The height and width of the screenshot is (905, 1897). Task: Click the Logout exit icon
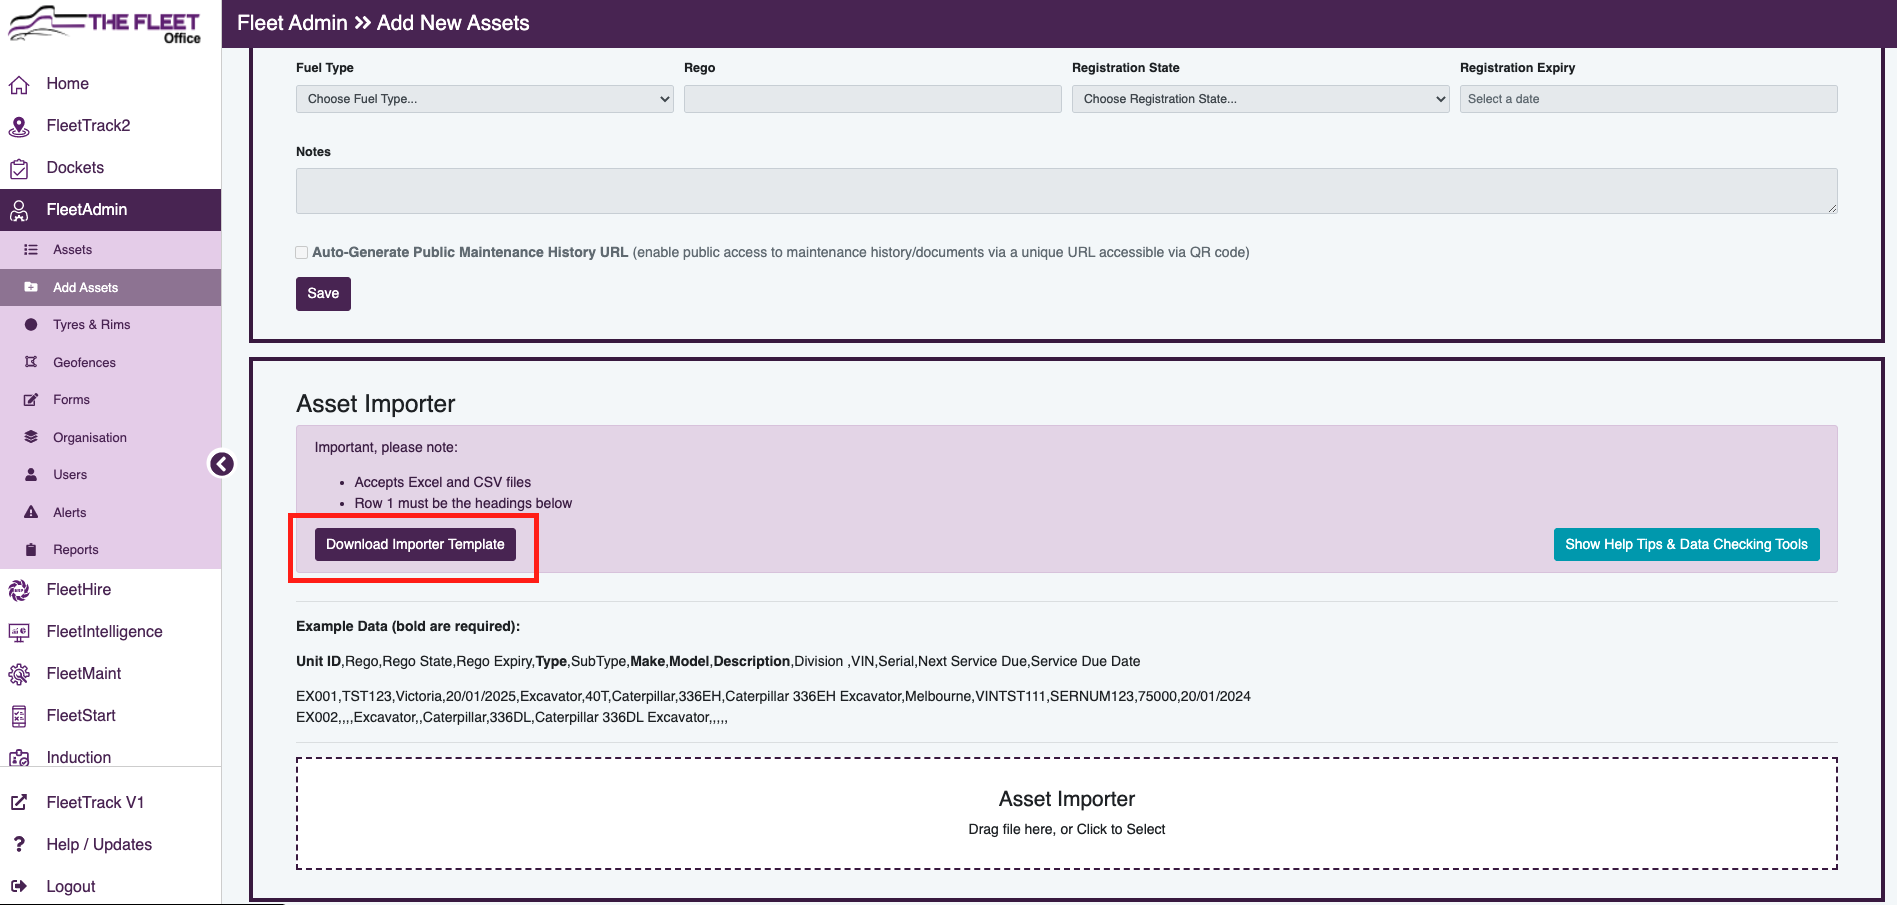click(19, 886)
